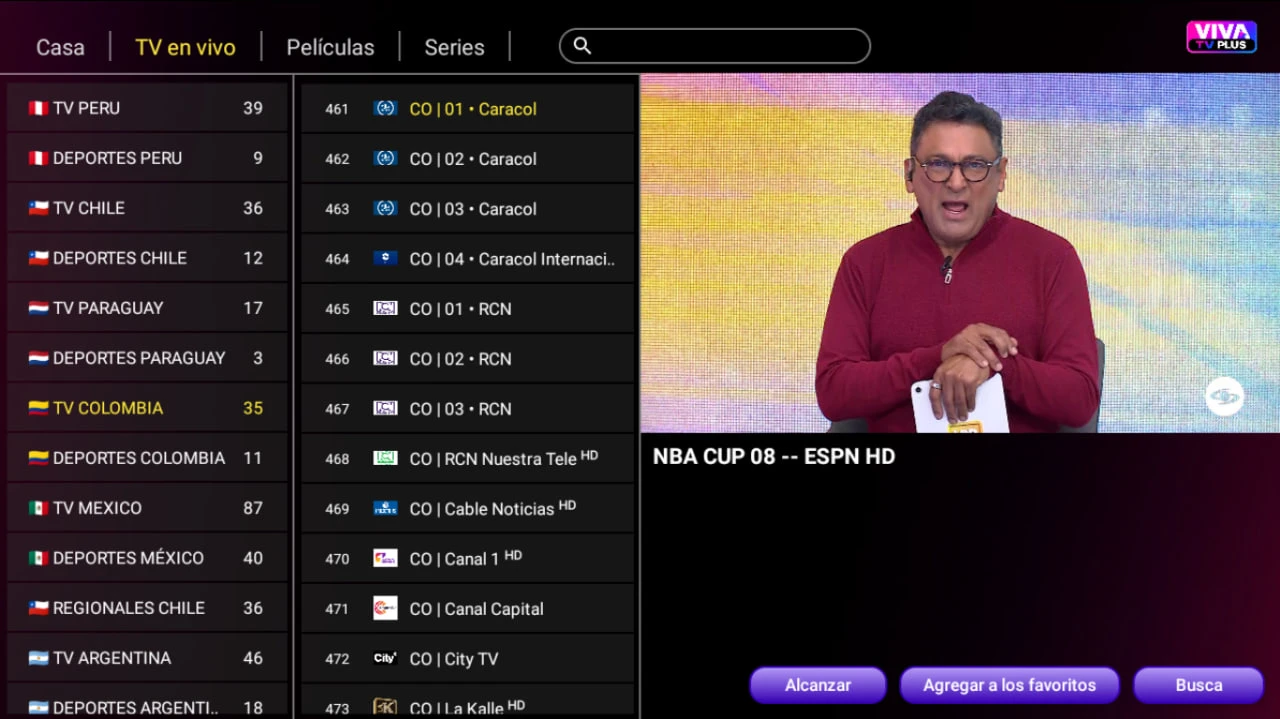This screenshot has width=1280, height=719.
Task: Click the Canal Capital logo icon
Action: click(x=385, y=608)
